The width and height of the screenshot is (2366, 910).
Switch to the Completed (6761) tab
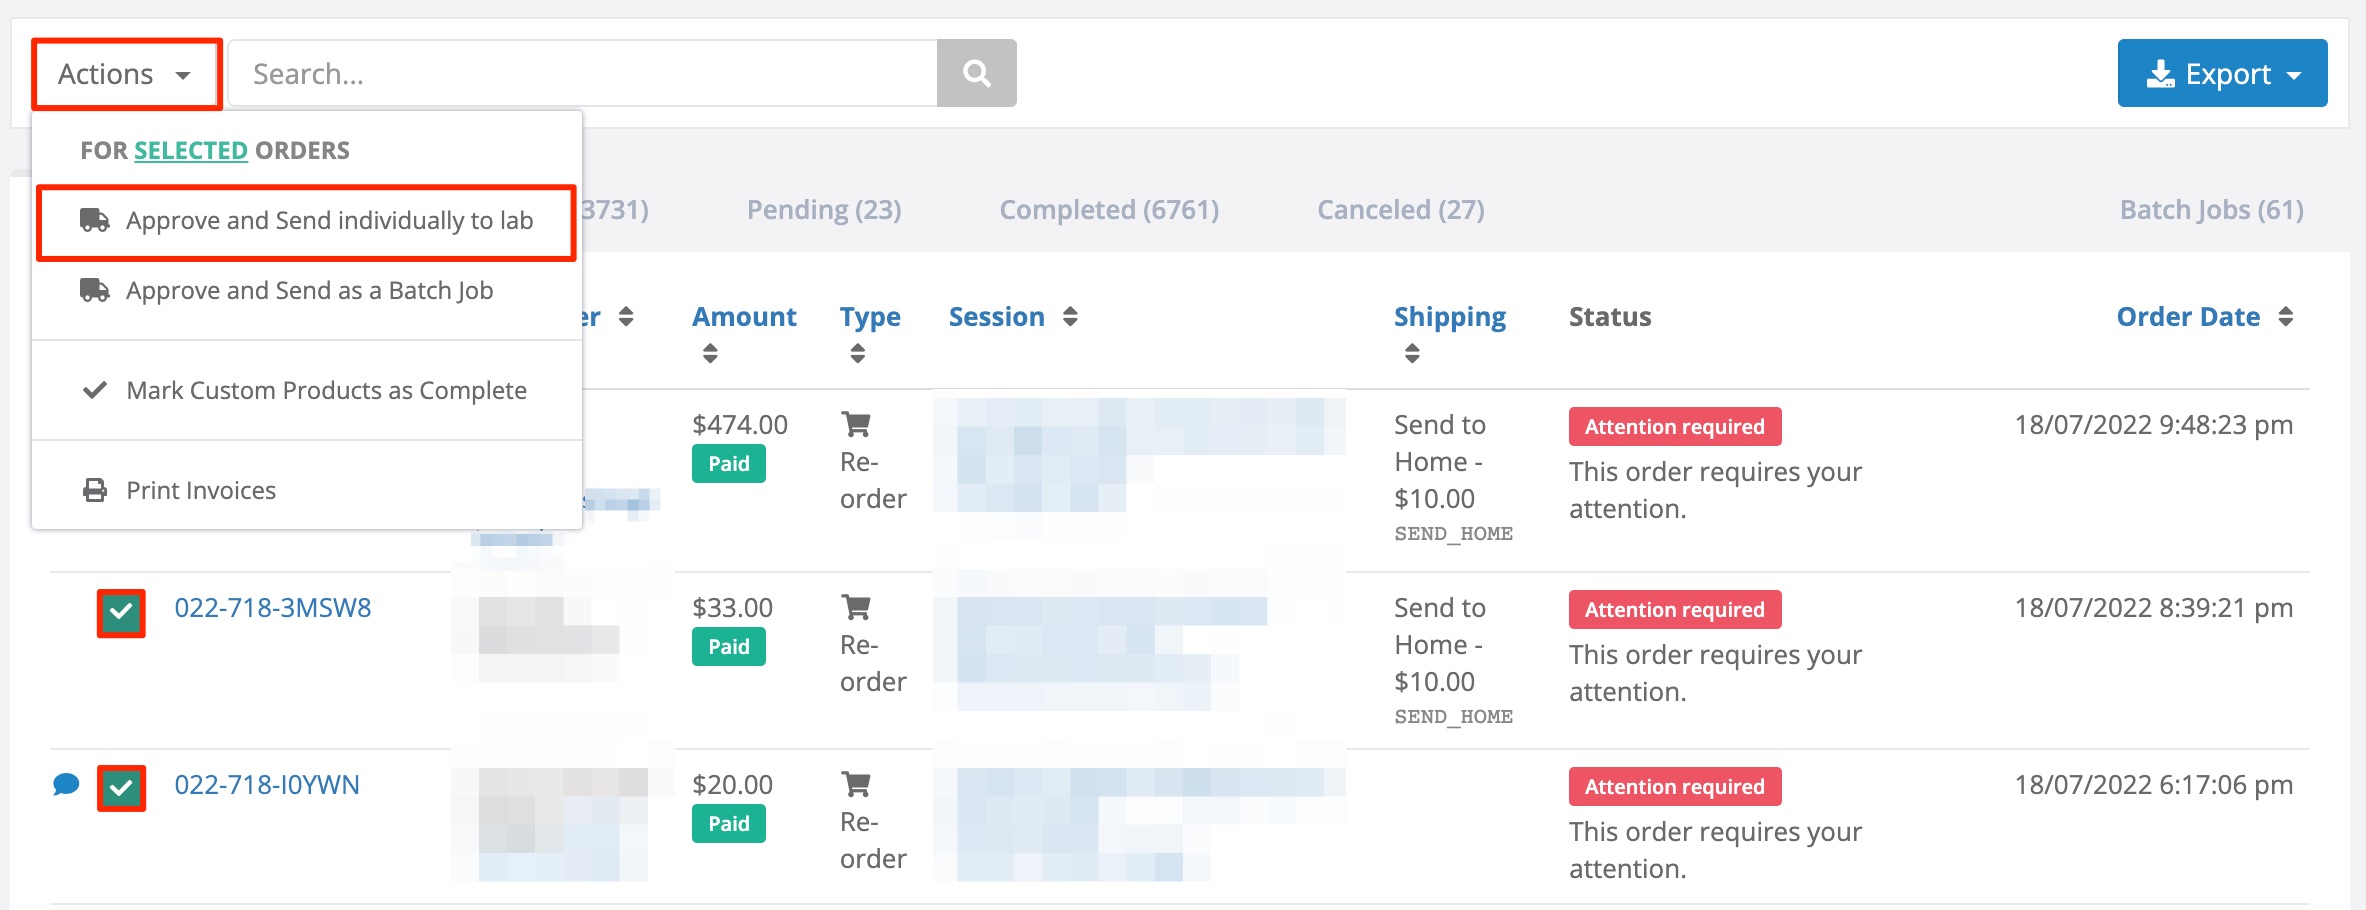pyautogui.click(x=1109, y=210)
